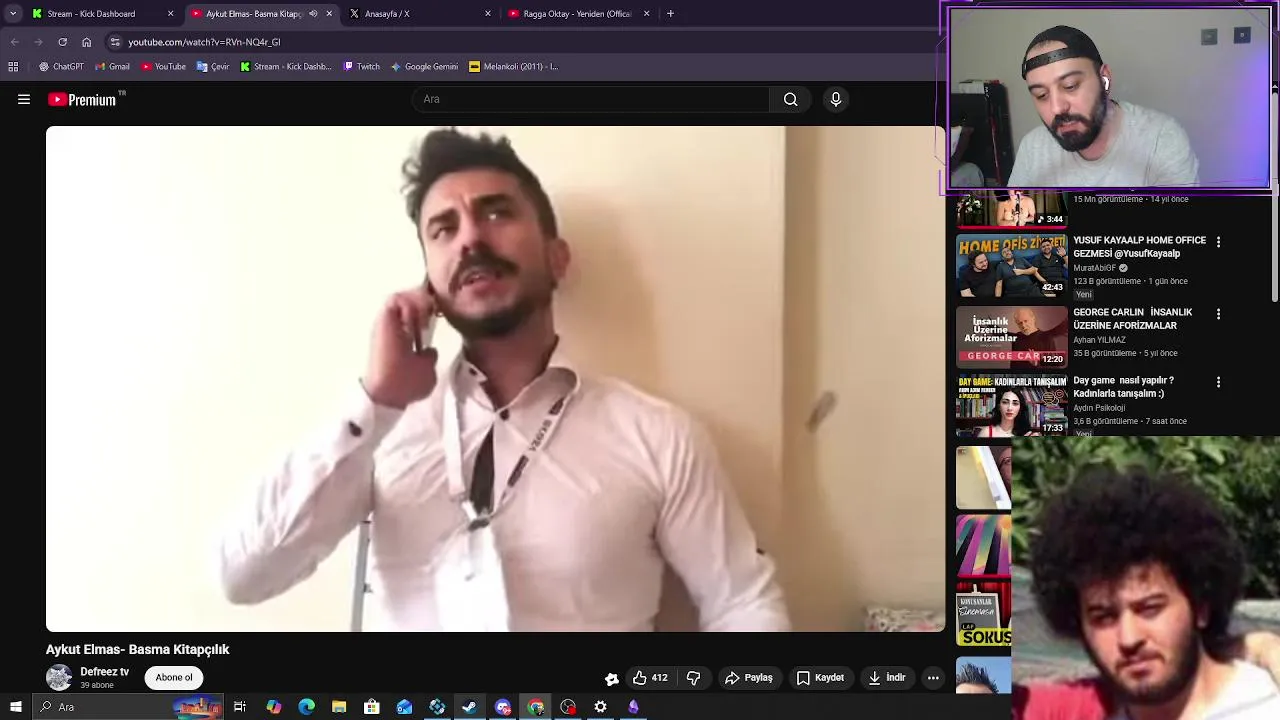Open options for YUSUF KAYAALP HOME OFFICE video
Screen dimensions: 1280x720
(x=1218, y=242)
